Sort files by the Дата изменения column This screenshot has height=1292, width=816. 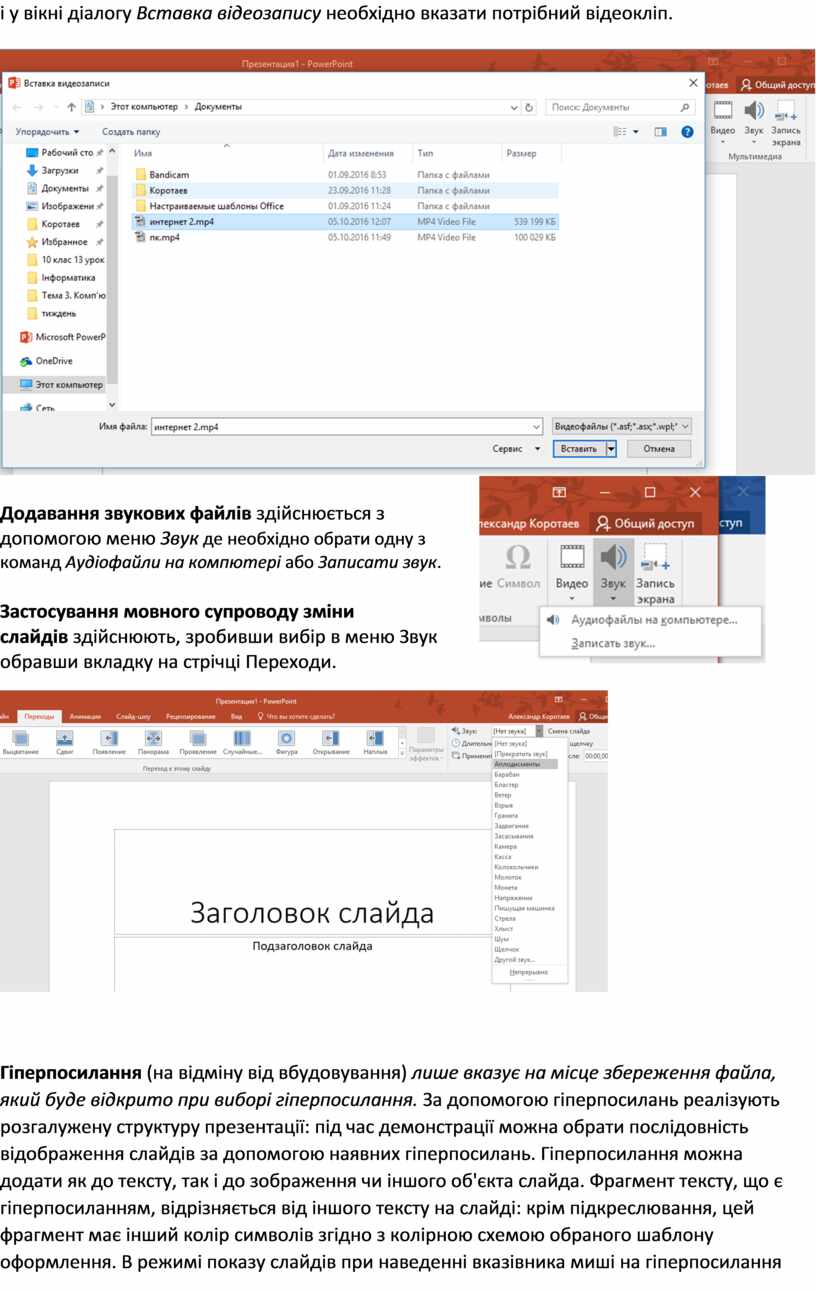(x=361, y=154)
